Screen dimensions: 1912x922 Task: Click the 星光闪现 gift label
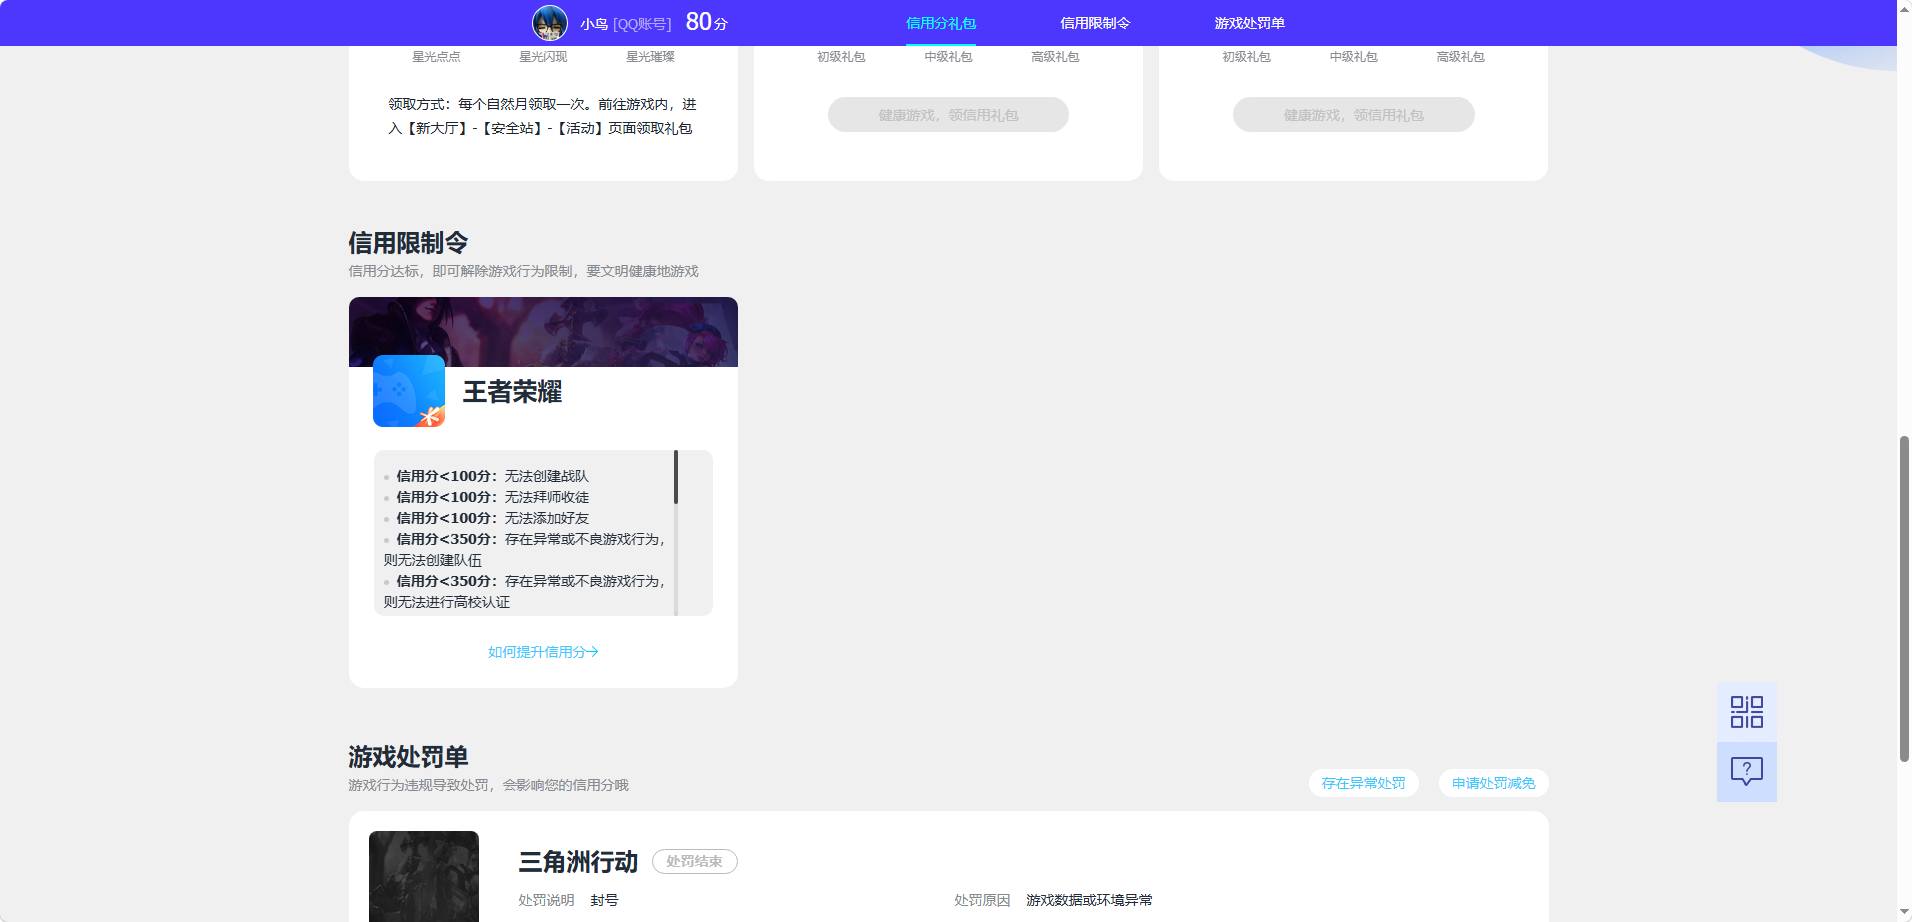click(543, 57)
